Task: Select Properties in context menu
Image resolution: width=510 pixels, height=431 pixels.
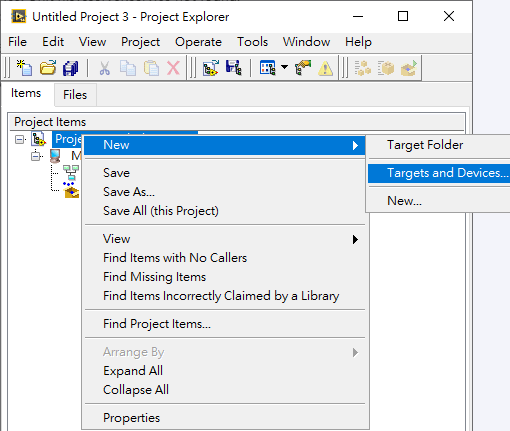Action: (x=132, y=418)
